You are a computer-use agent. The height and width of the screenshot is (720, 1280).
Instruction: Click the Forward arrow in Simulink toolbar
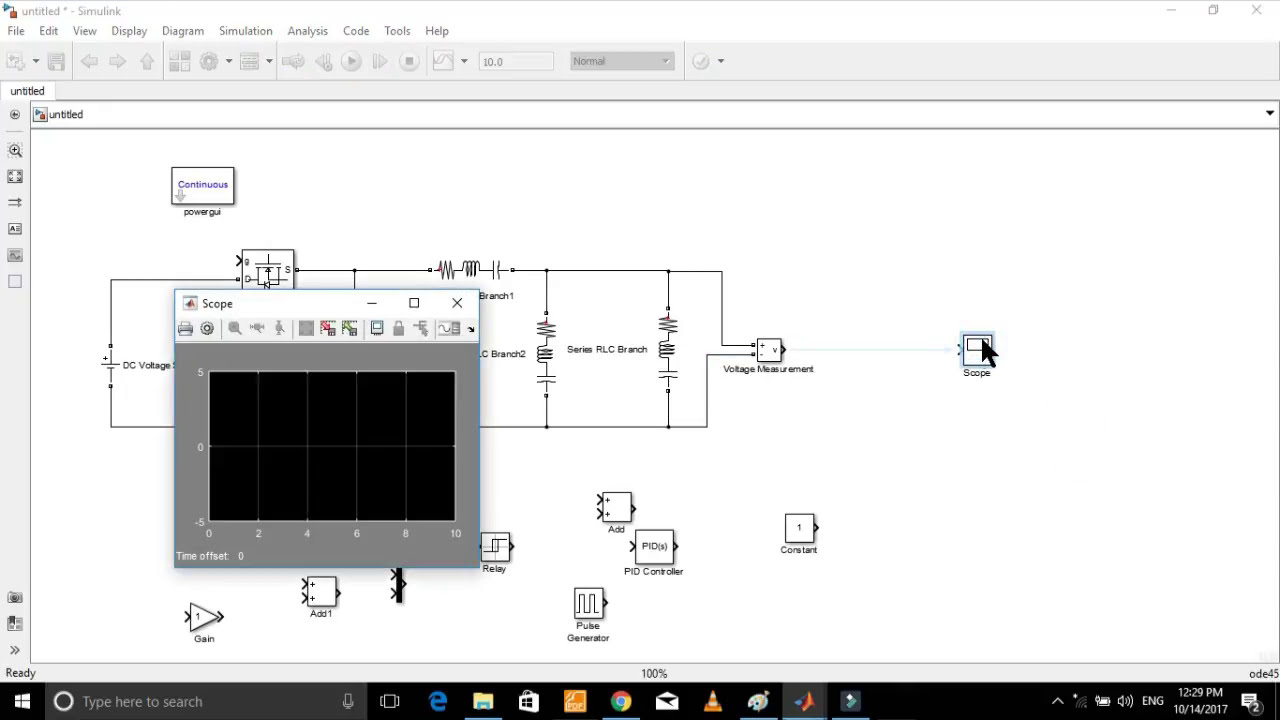click(117, 61)
